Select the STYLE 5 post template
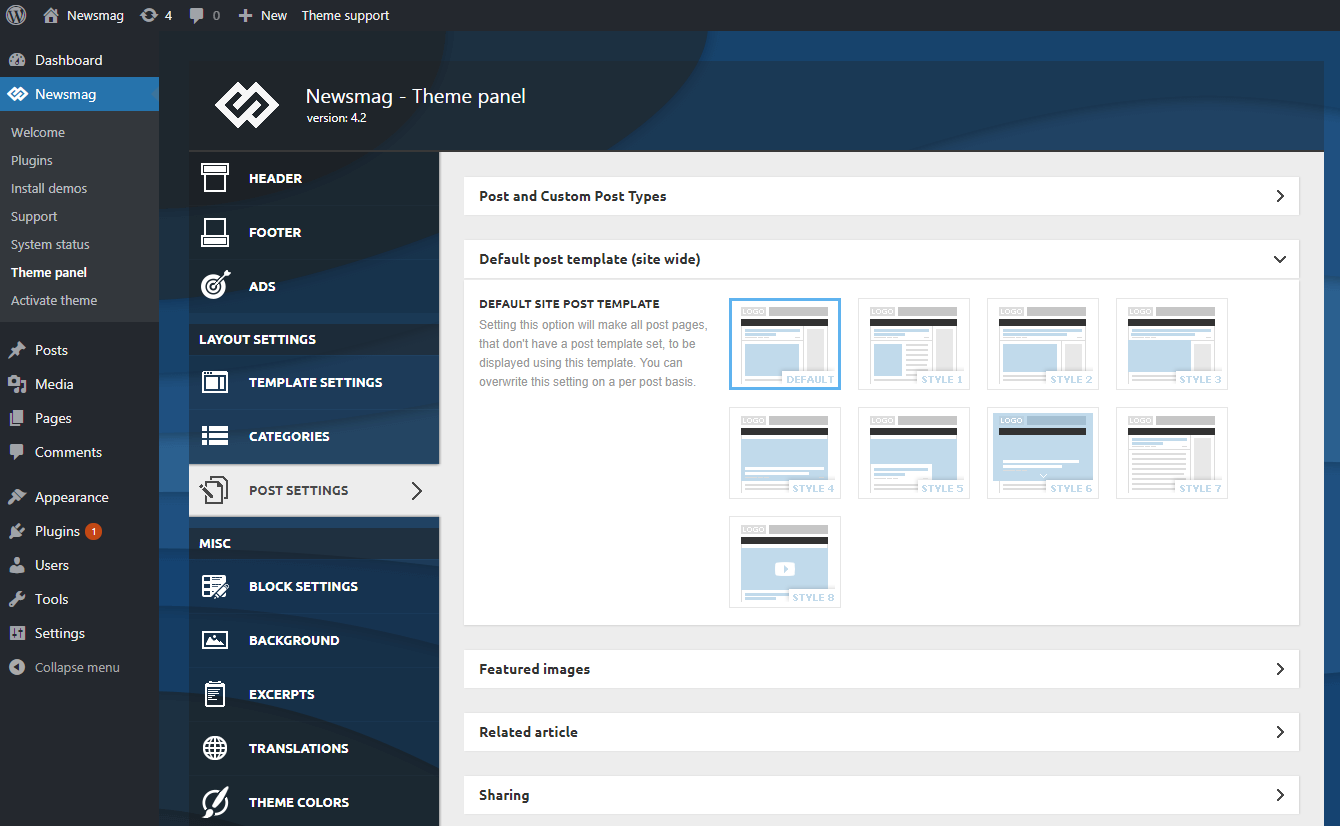 coord(914,453)
